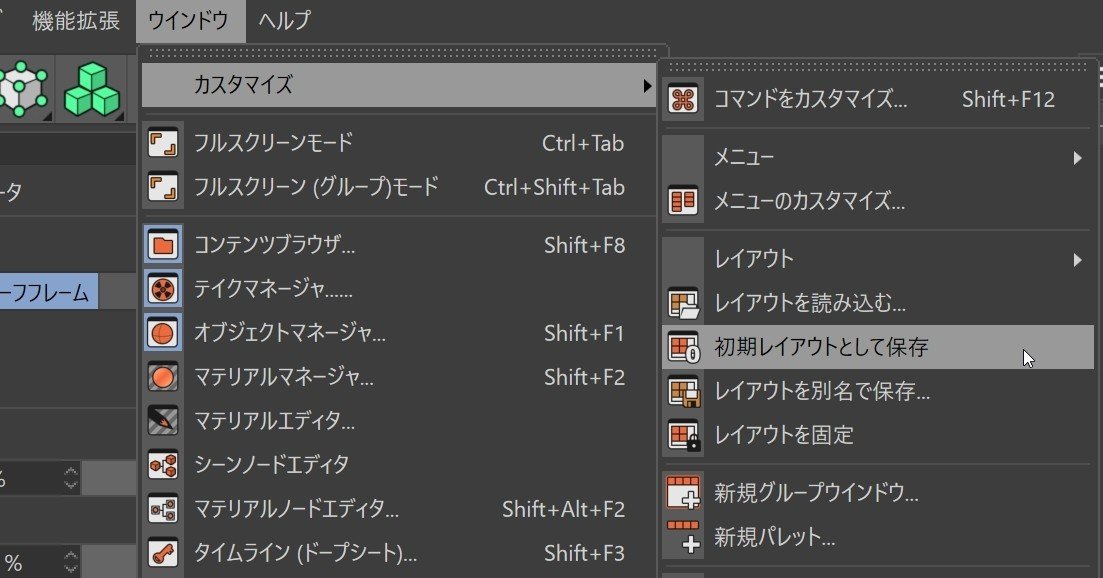This screenshot has width=1103, height=578.
Task: Click the シーンノードエディタ icon
Action: (163, 465)
